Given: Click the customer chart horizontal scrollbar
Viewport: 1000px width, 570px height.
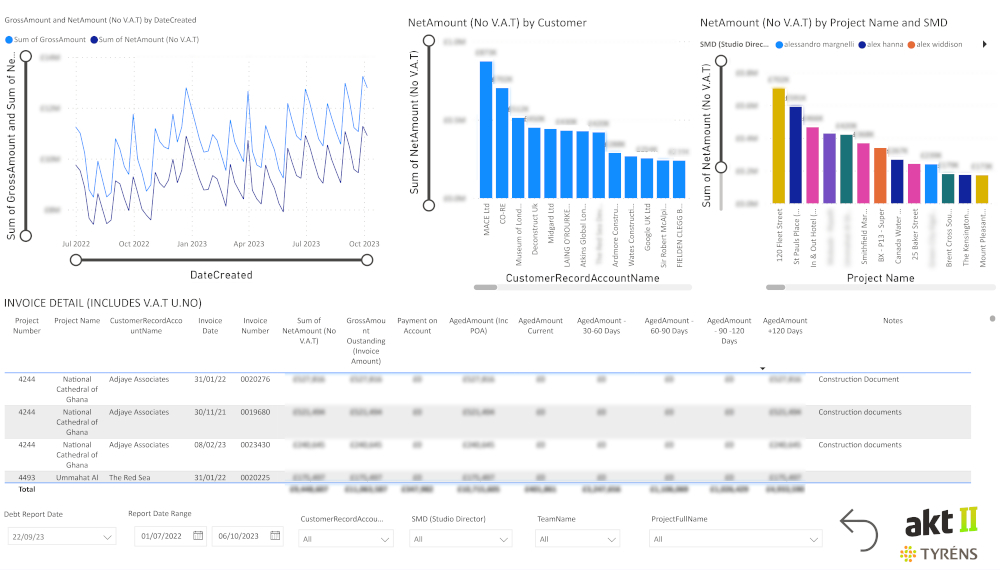Looking at the screenshot, I should pyautogui.click(x=485, y=288).
